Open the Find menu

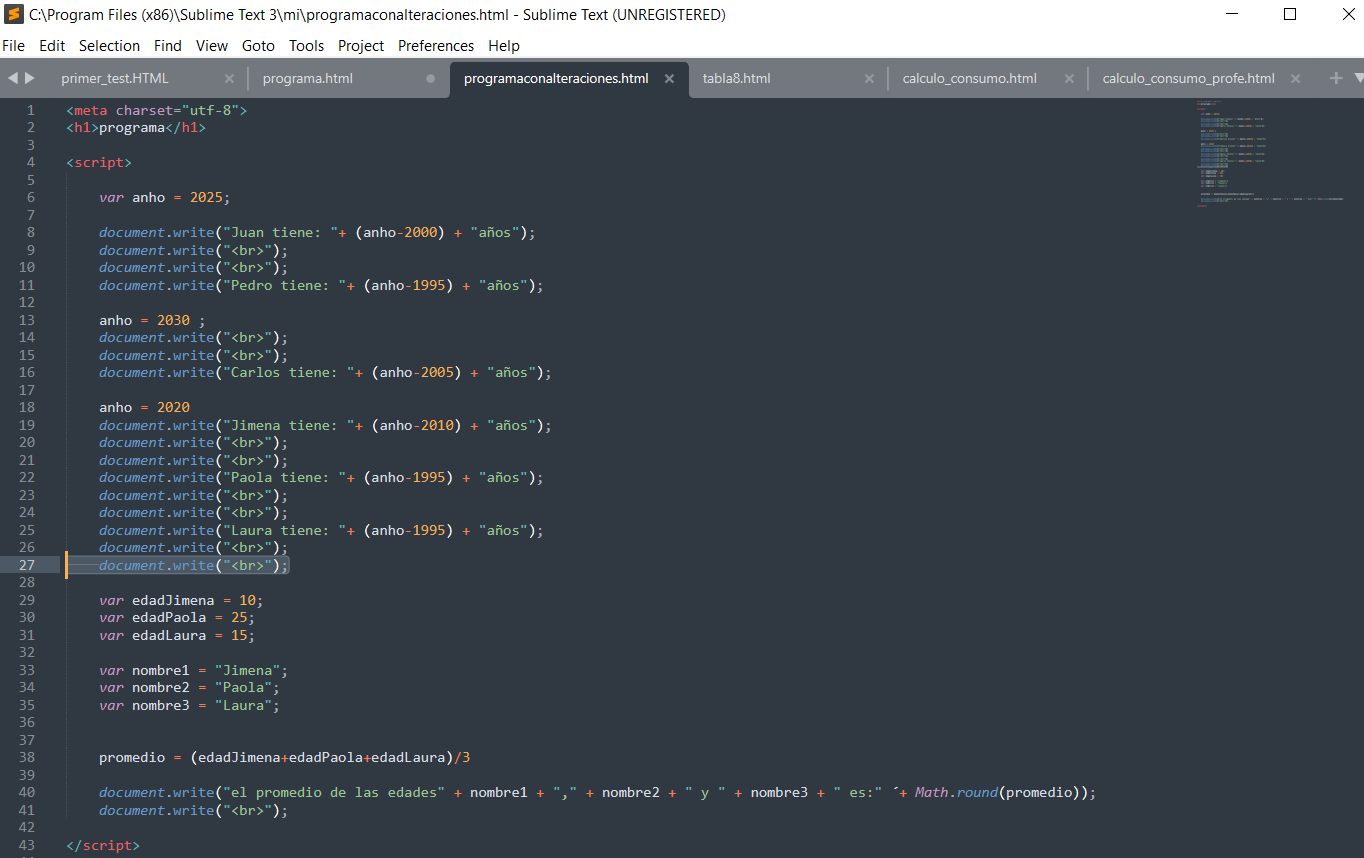(168, 46)
